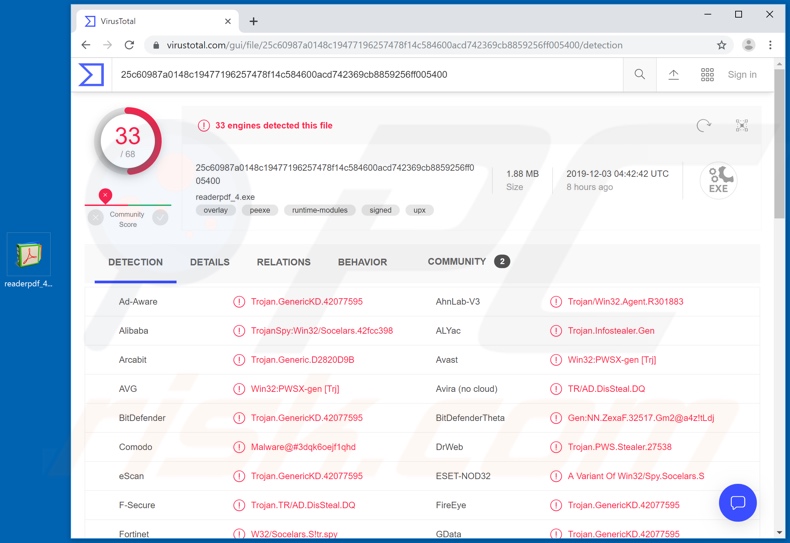Bookmark this page with star icon

[x=721, y=45]
